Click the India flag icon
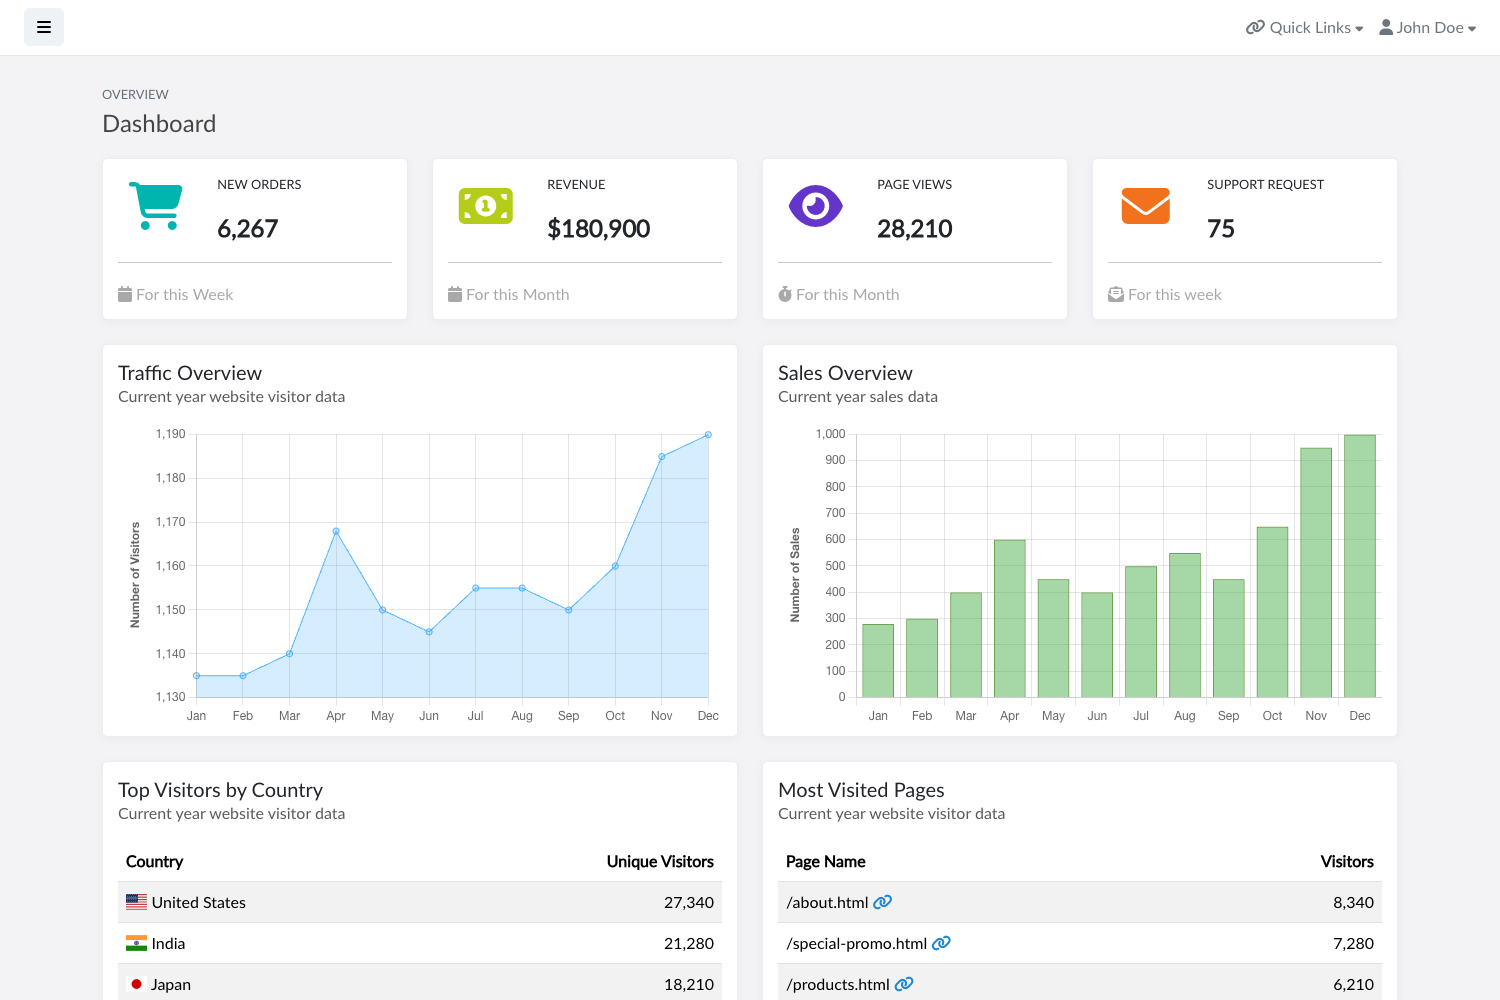The width and height of the screenshot is (1500, 1000). (x=136, y=942)
